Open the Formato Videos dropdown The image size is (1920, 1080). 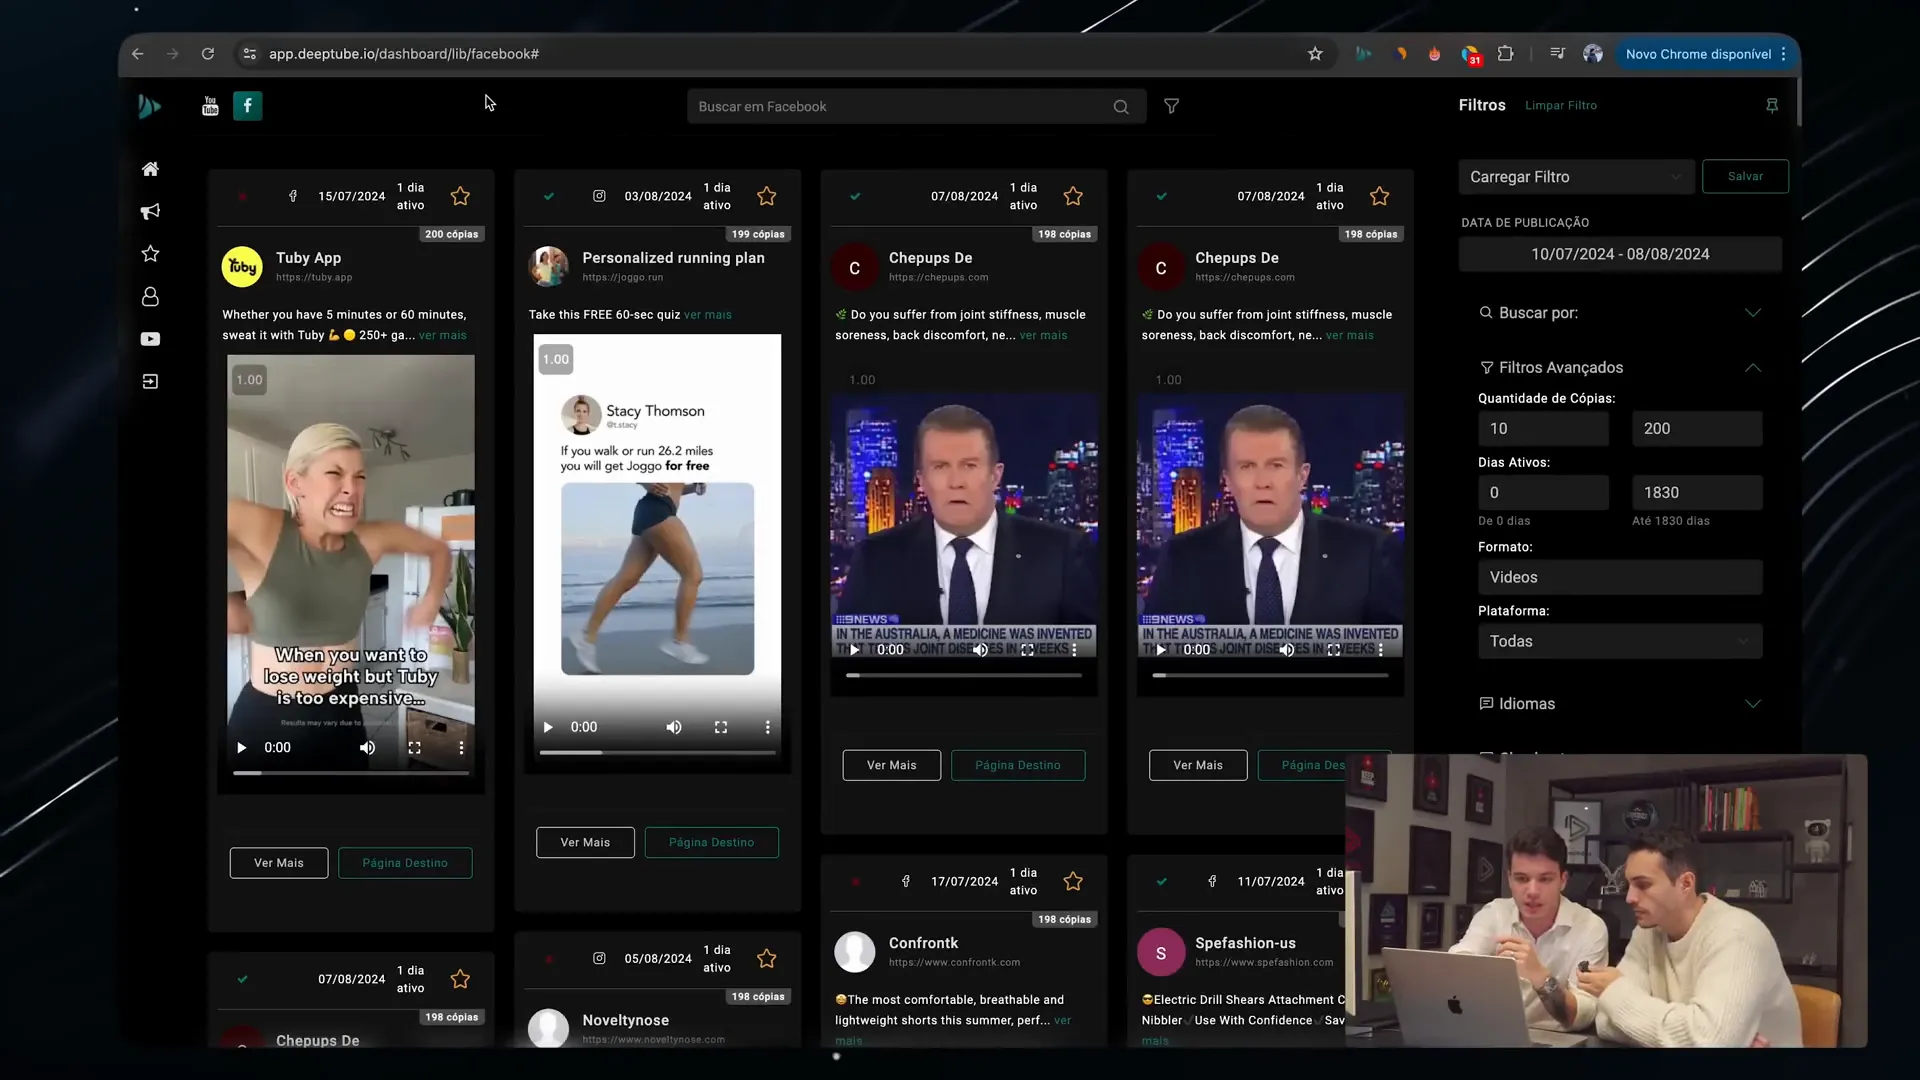point(1620,577)
